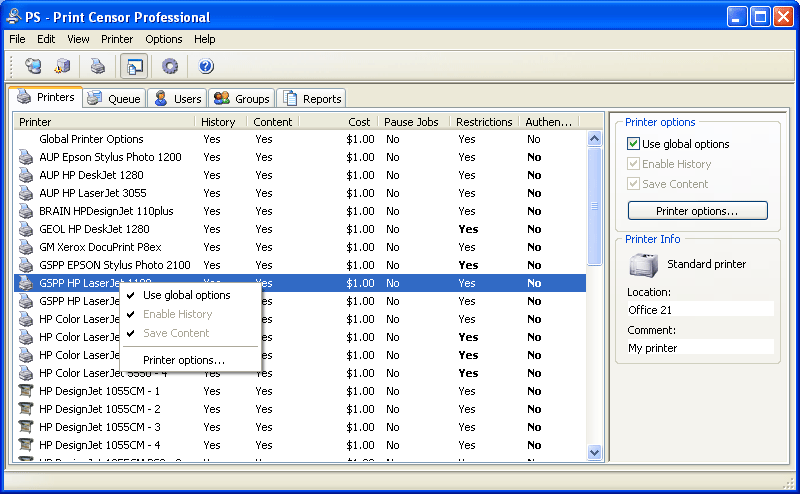
Task: Switch to the Reports tab
Action: [312, 98]
